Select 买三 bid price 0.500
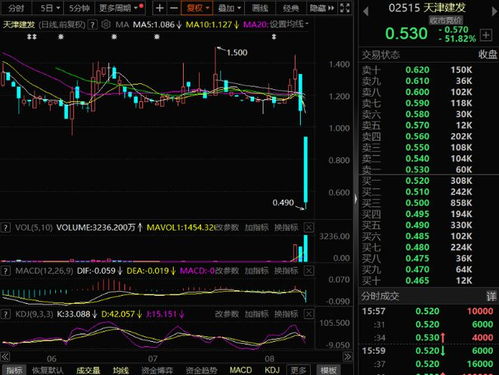The width and height of the screenshot is (499, 375). point(417,203)
